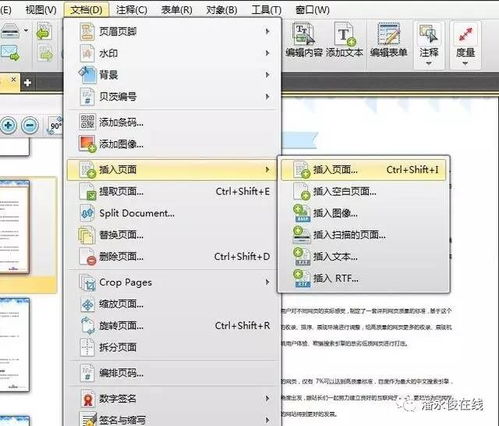Image resolution: width=499 pixels, height=426 pixels.
Task: Expand the 贝茨编号 submenu arrow
Action: pos(267,97)
